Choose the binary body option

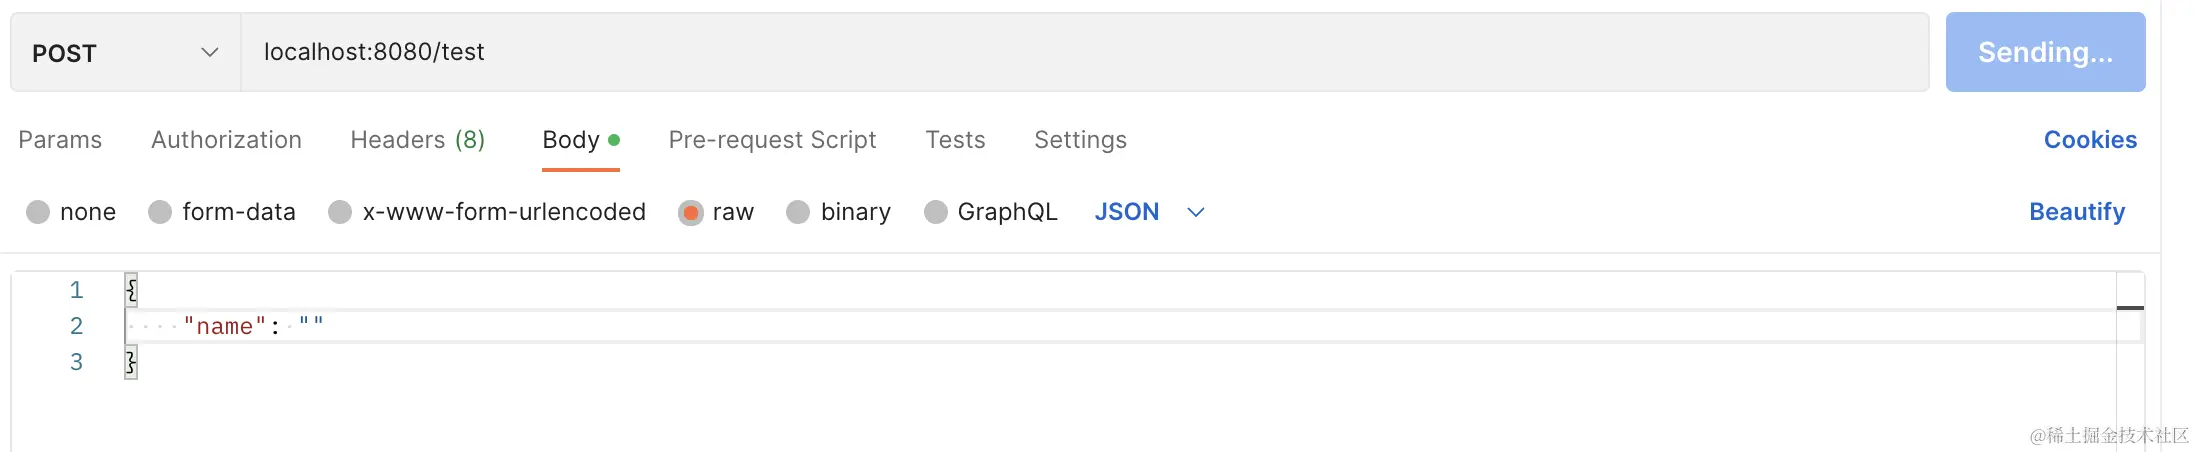pos(799,212)
